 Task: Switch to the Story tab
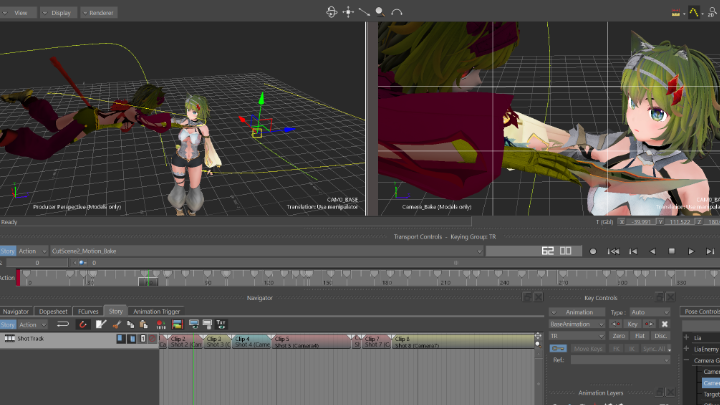tap(116, 311)
